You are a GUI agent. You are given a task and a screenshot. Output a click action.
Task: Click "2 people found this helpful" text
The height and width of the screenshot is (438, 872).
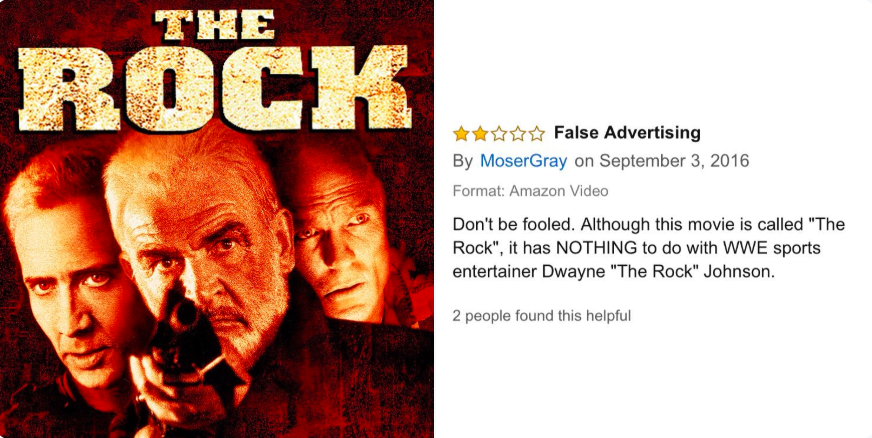(x=541, y=316)
